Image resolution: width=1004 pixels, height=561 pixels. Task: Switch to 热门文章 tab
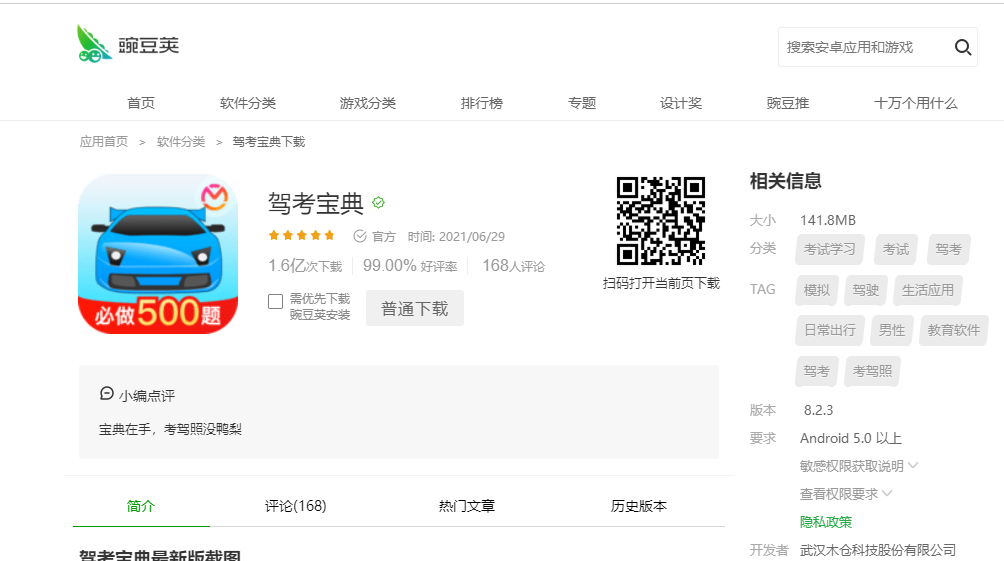(467, 506)
